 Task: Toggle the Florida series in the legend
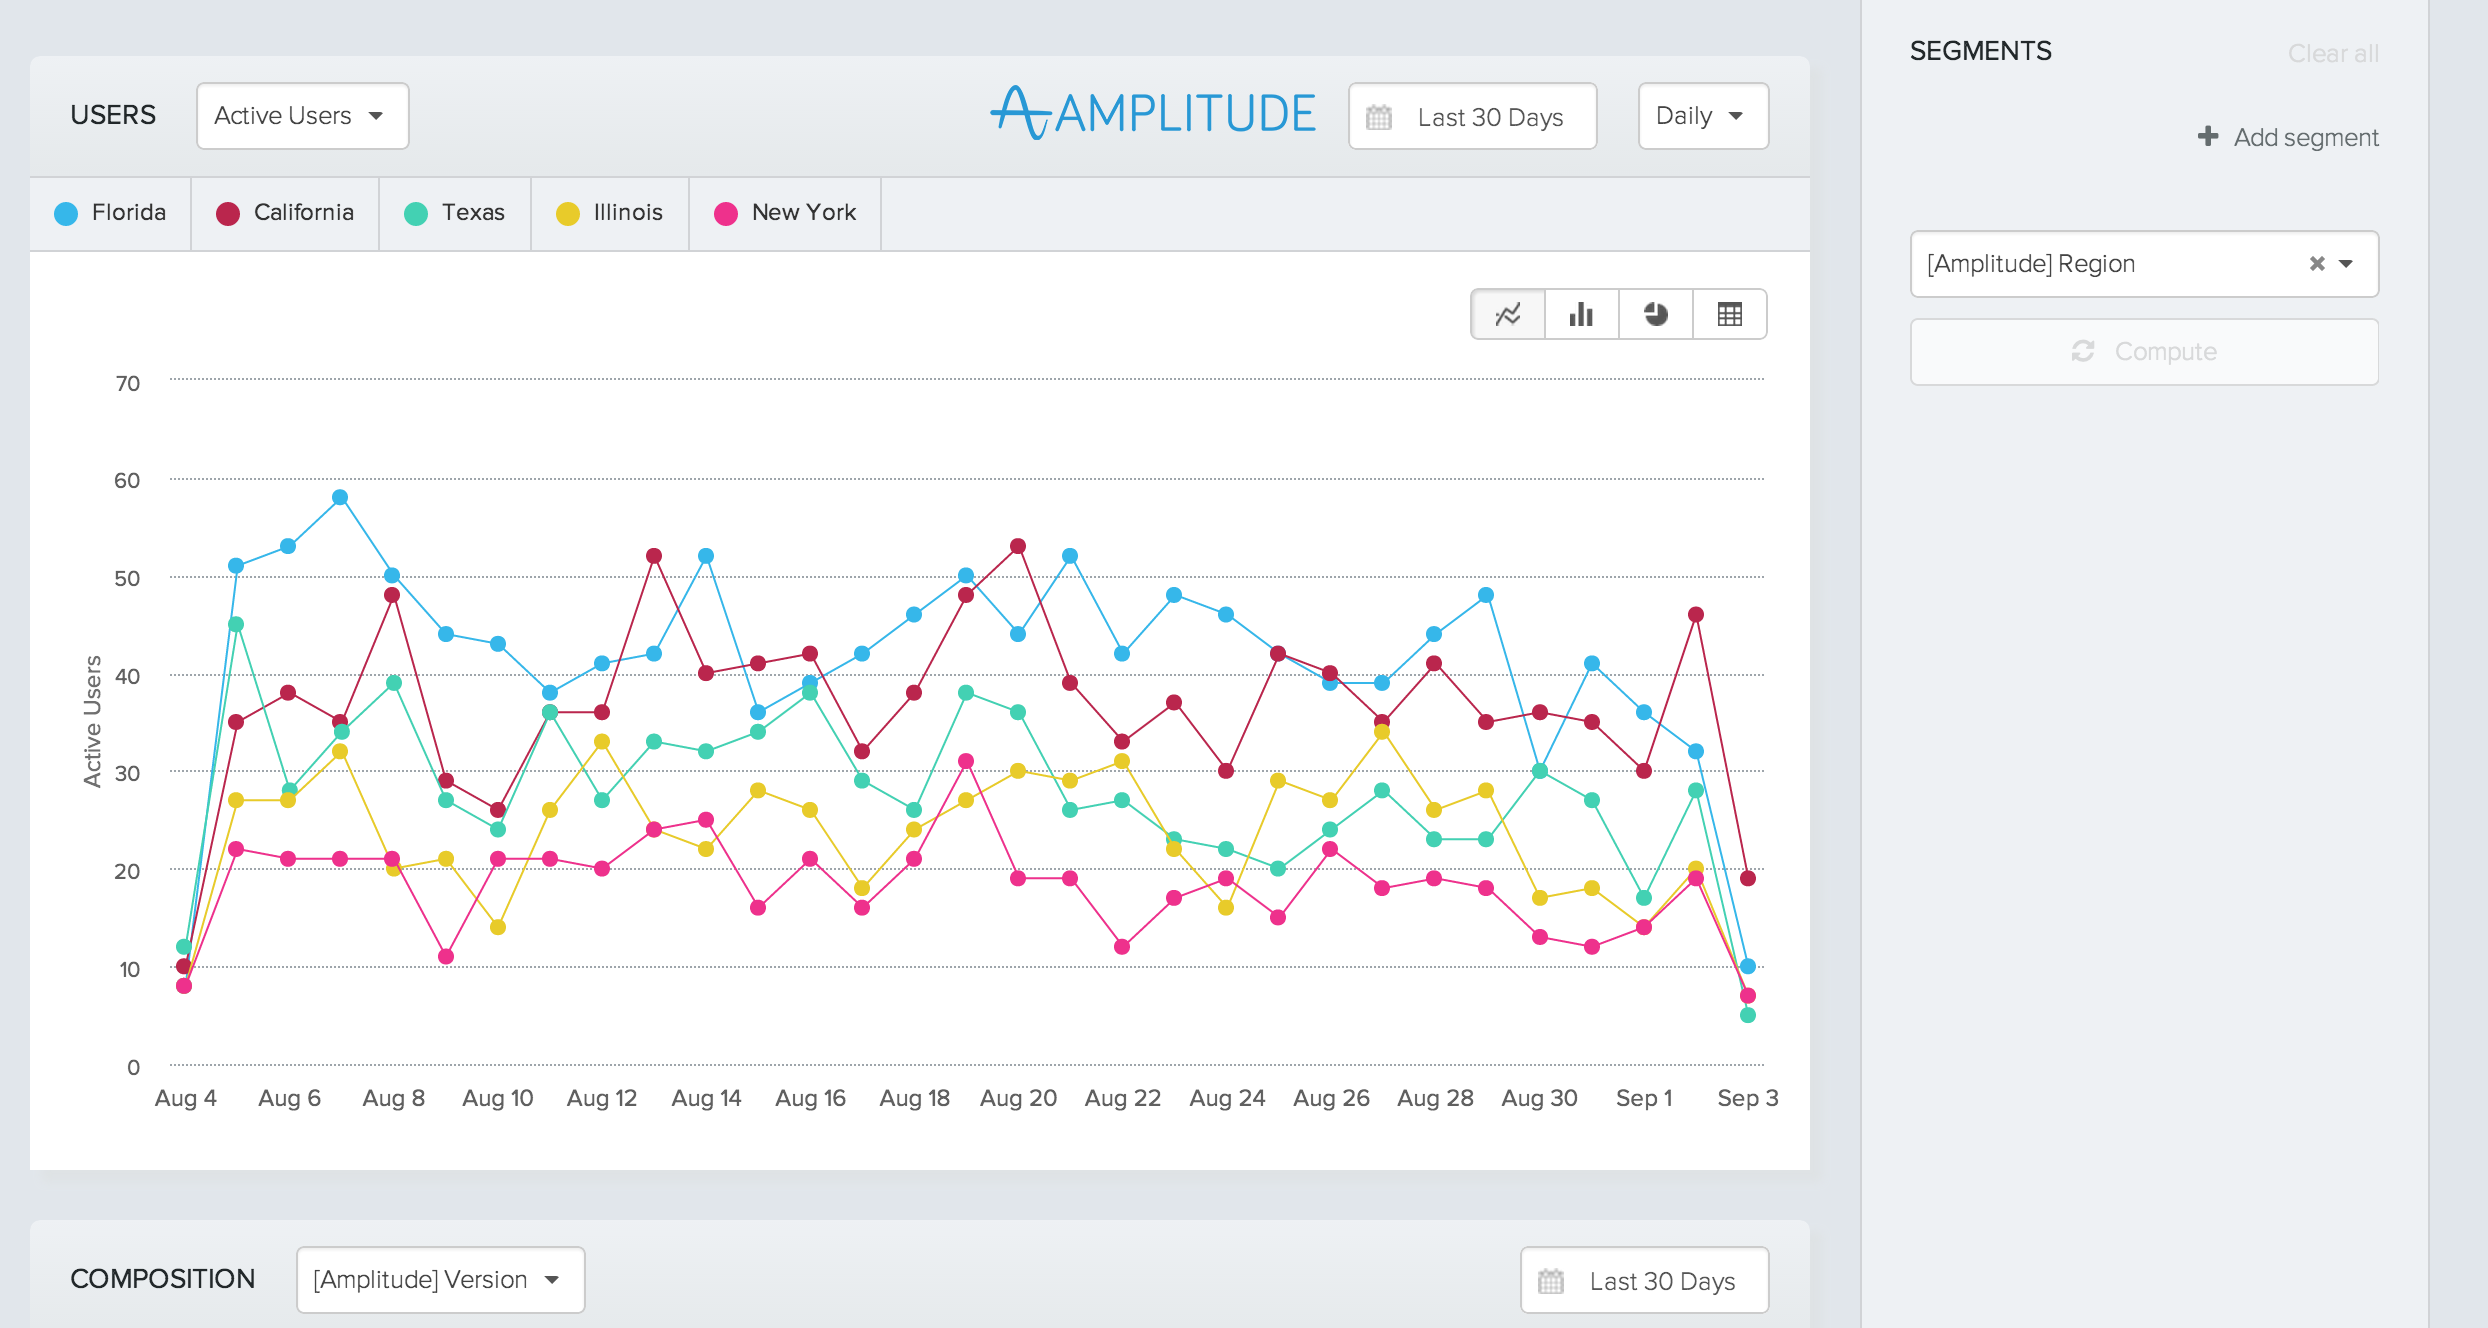click(x=111, y=213)
